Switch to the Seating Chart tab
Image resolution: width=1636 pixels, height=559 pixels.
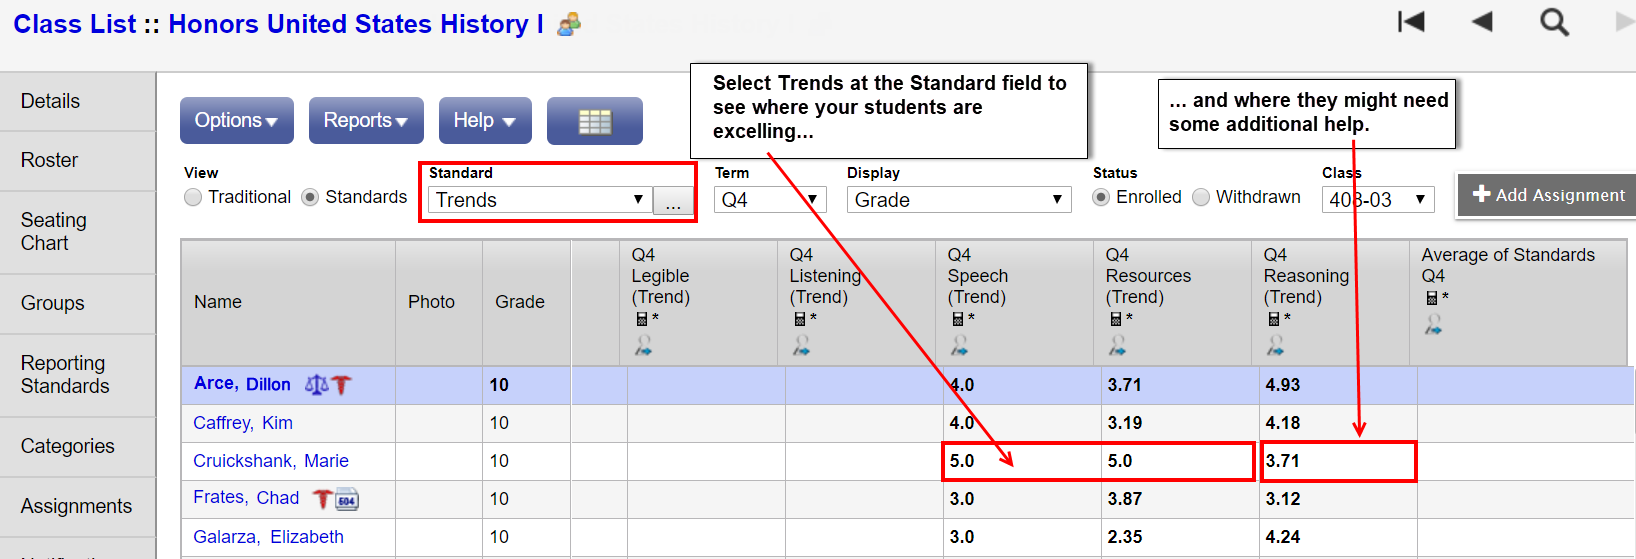tap(54, 231)
